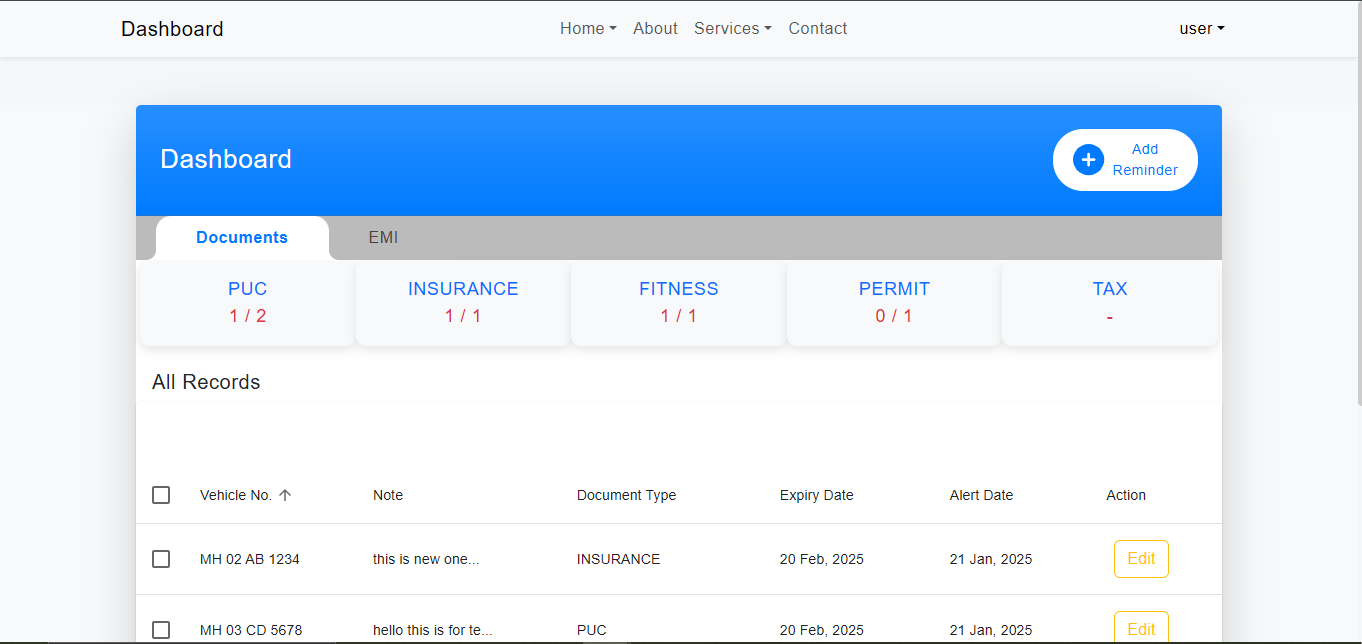Click Edit for the MH 03 CD 5678 row
Viewport: 1362px width, 644px height.
1141,629
